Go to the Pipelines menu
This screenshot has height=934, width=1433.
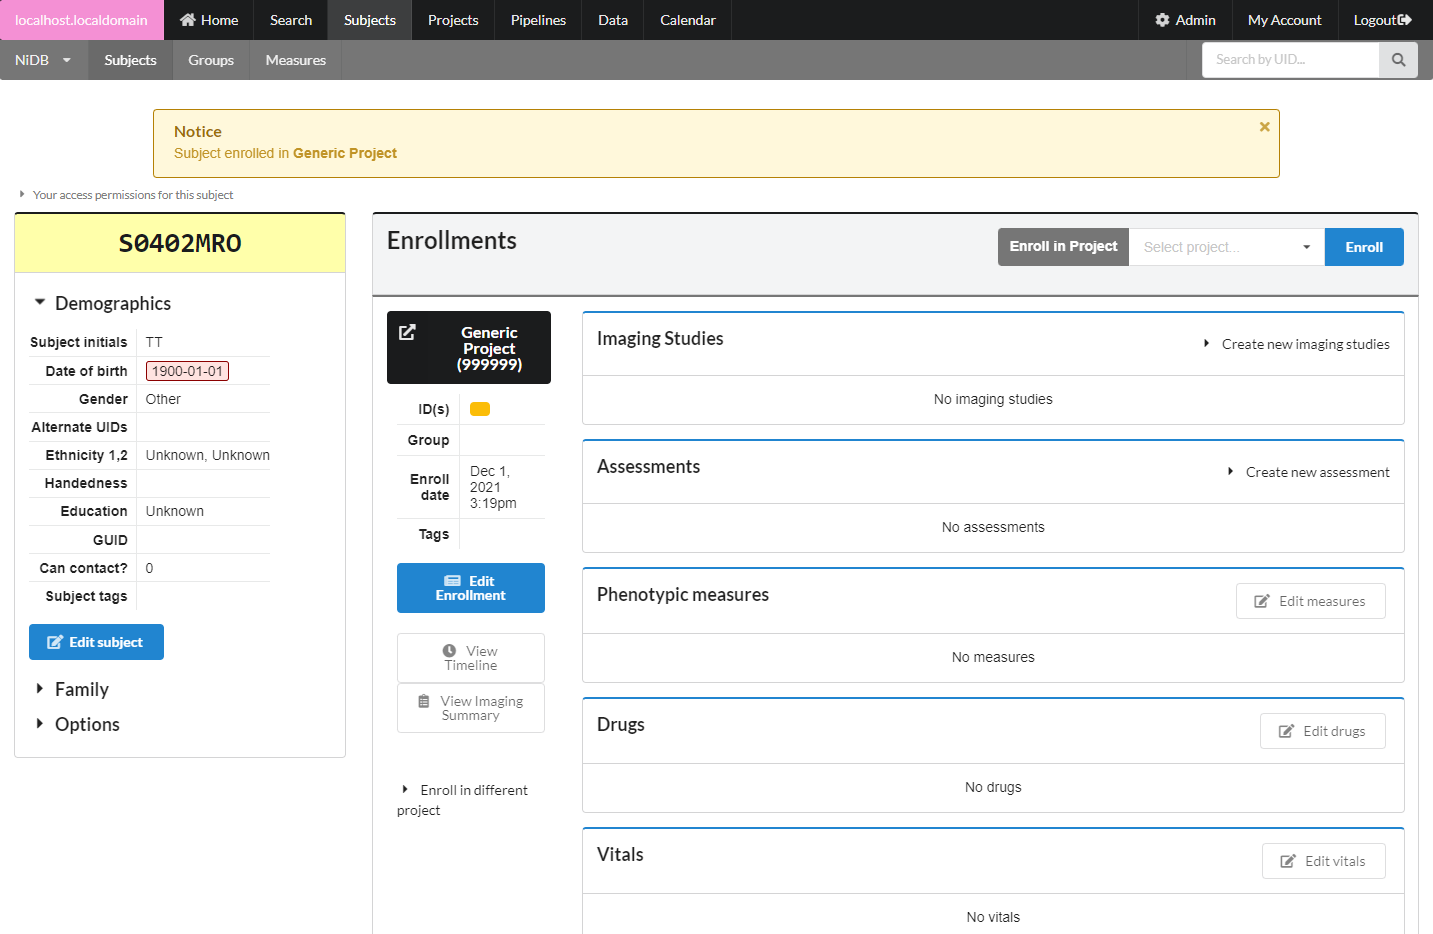coord(538,20)
